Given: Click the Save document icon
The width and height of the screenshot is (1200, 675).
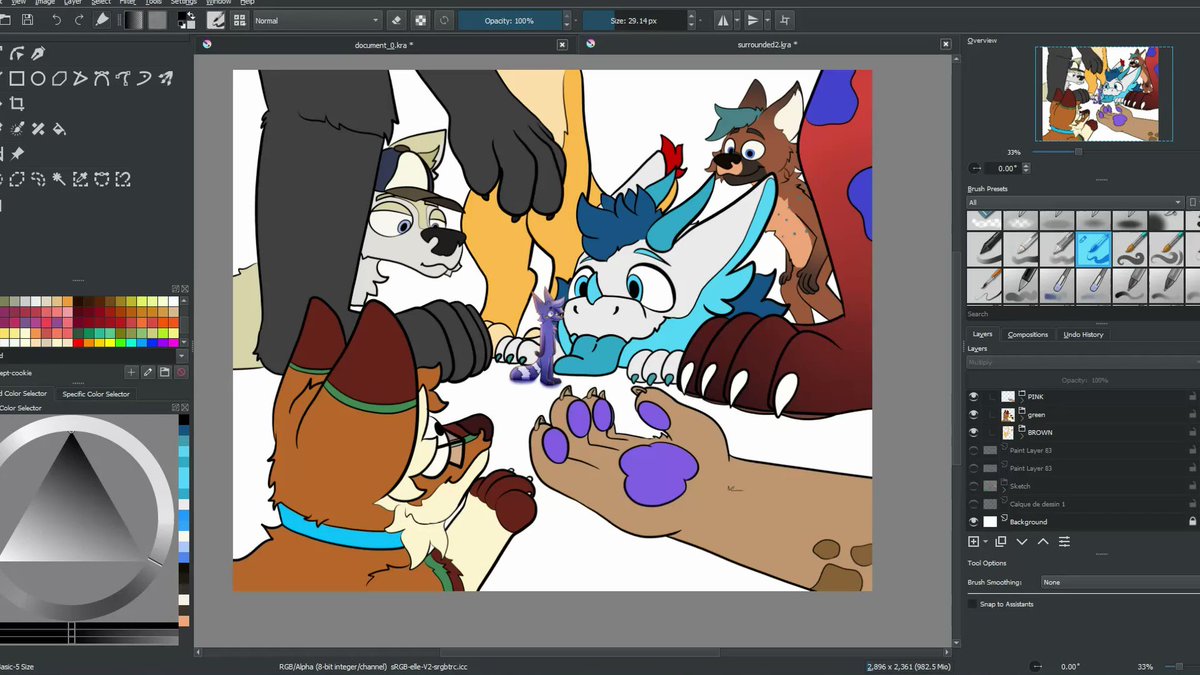Looking at the screenshot, I should [27, 20].
